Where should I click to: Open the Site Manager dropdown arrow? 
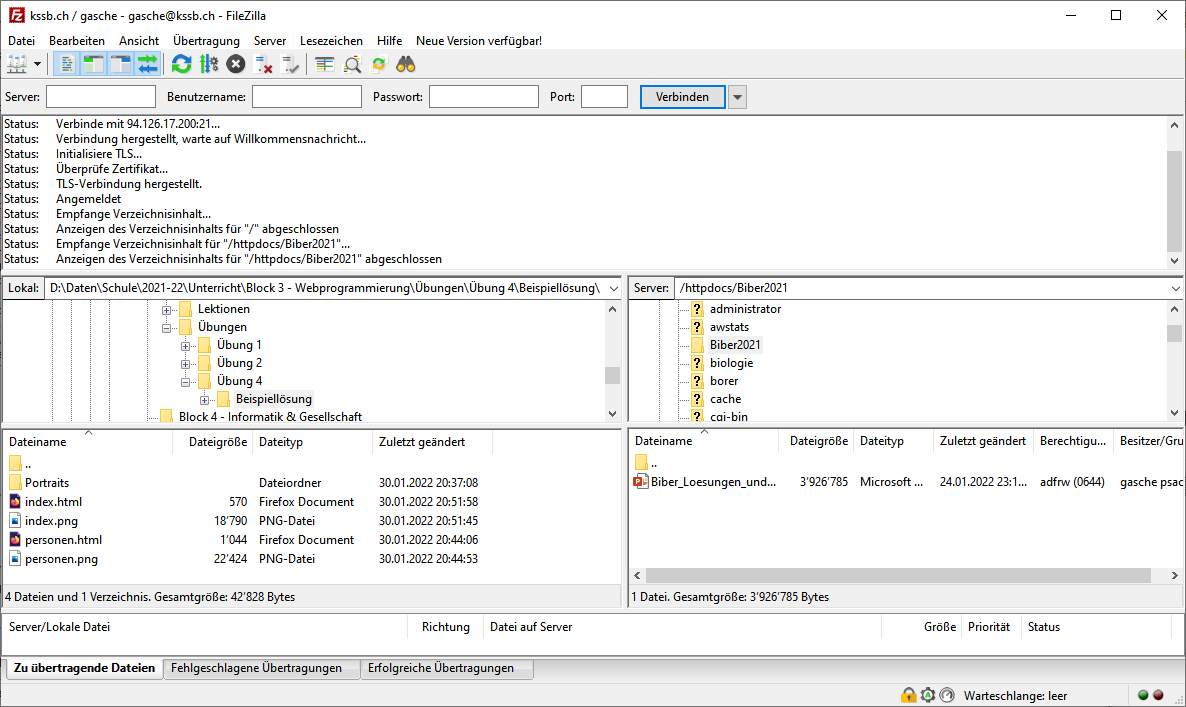37,65
